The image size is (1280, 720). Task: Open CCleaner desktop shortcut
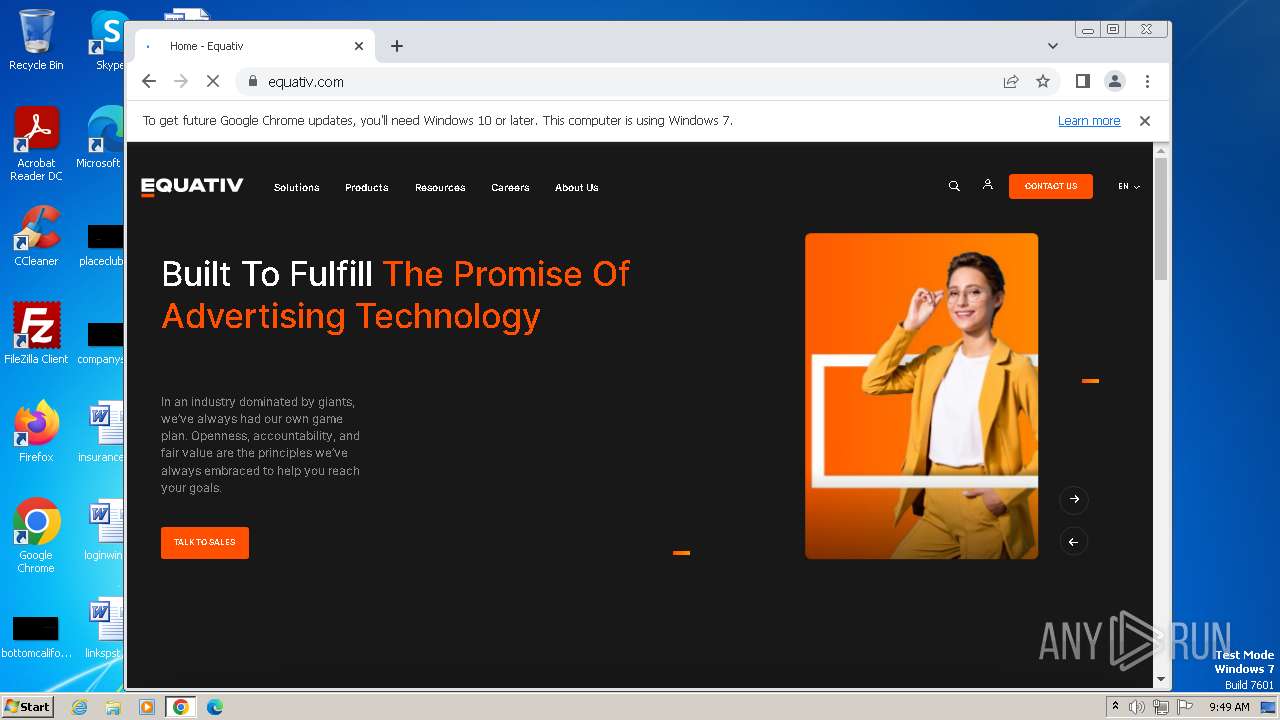36,236
